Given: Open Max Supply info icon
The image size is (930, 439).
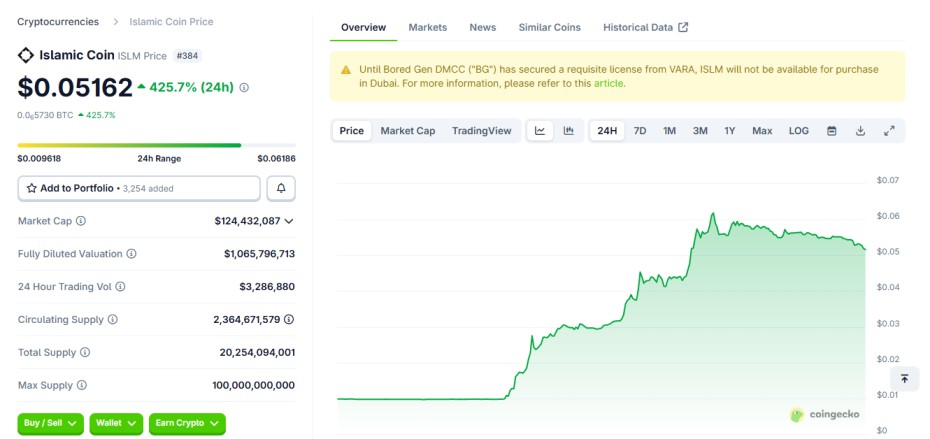Looking at the screenshot, I should tap(82, 386).
